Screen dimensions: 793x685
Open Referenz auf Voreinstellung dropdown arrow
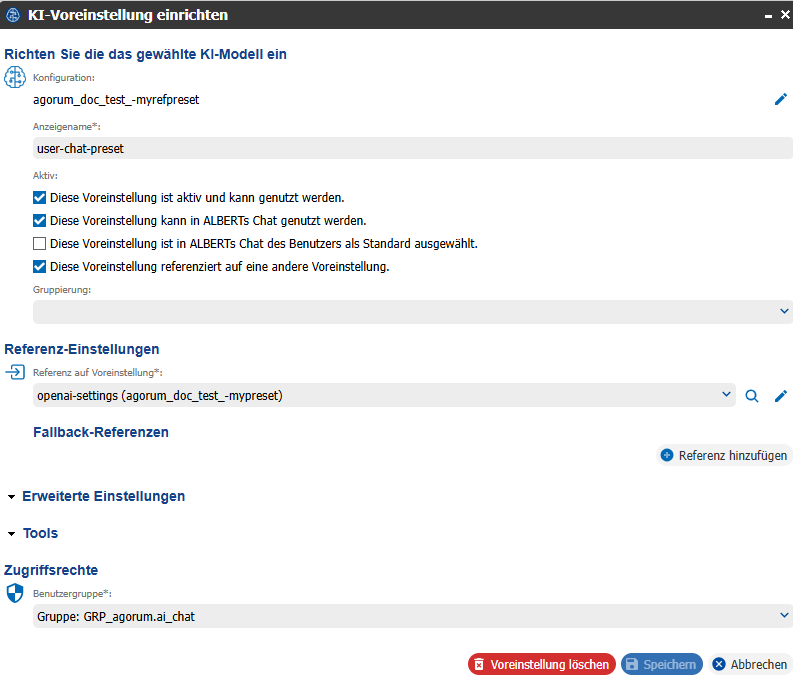[x=726, y=395]
